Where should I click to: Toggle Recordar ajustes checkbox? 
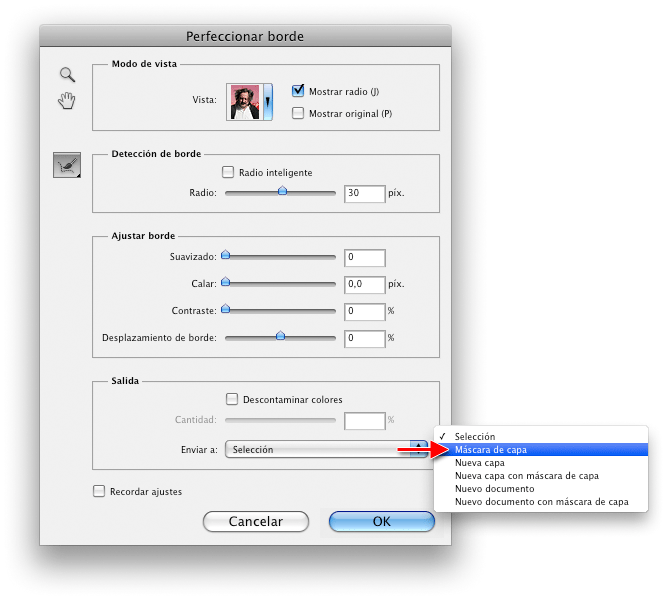tap(98, 491)
